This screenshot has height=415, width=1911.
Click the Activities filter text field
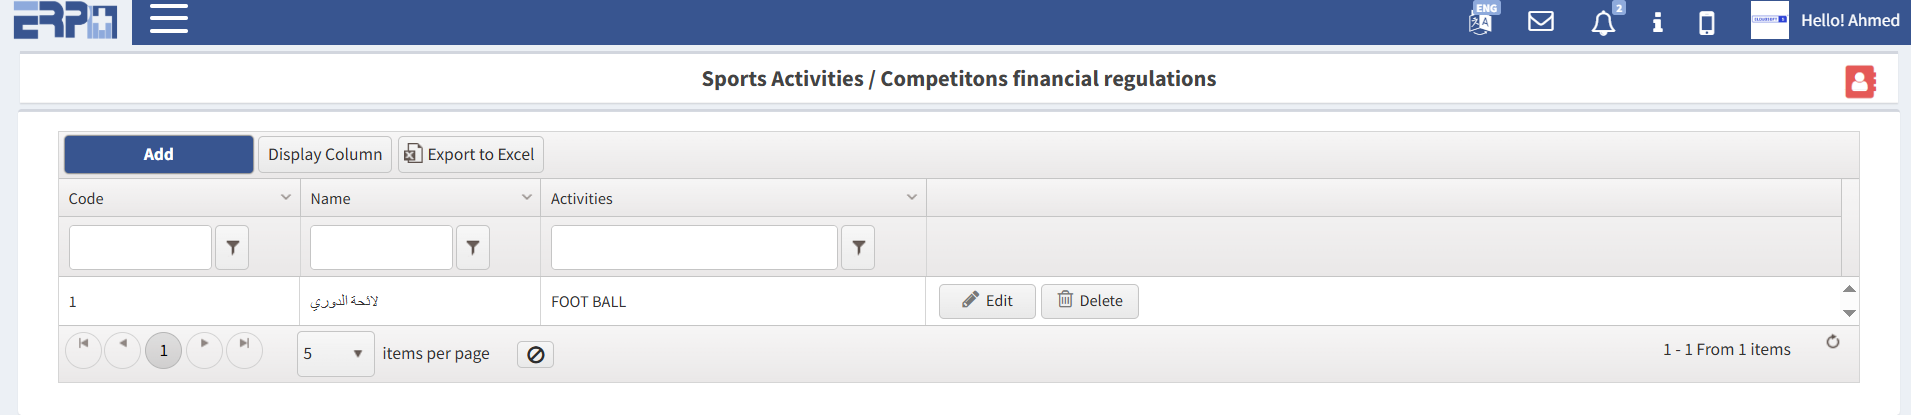point(694,248)
